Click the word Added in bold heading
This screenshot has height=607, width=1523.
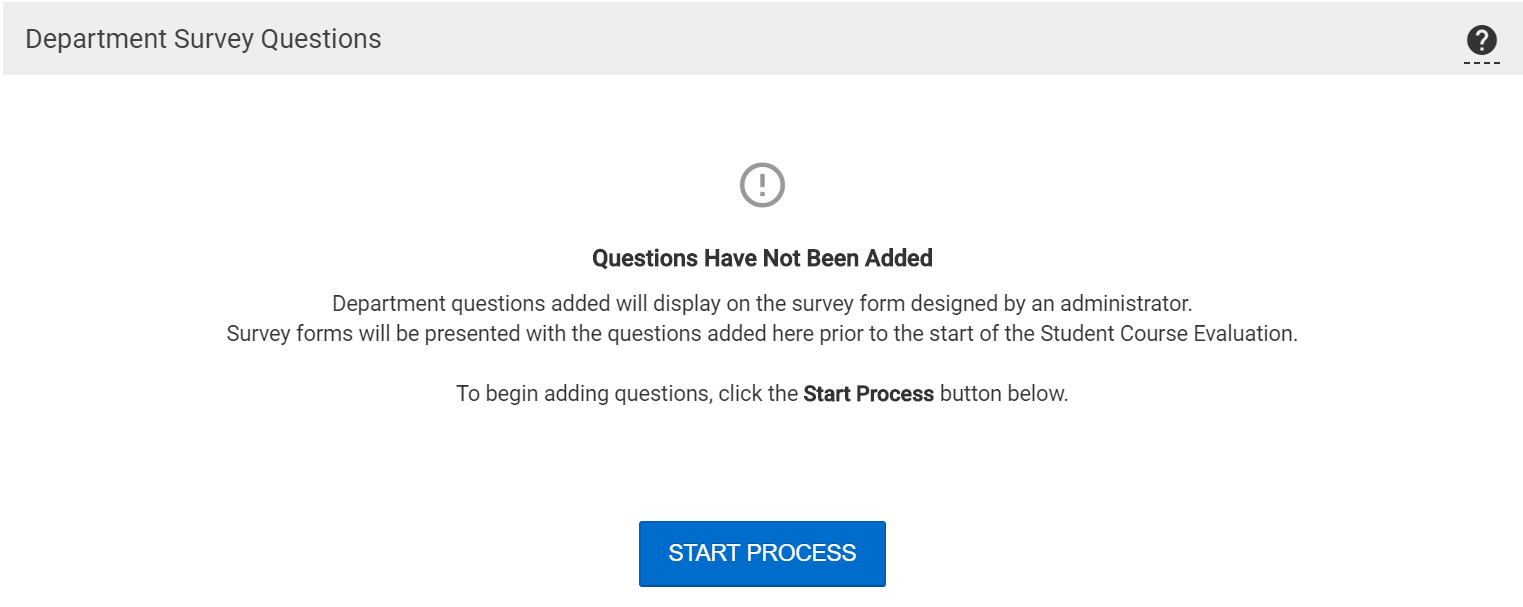899,258
